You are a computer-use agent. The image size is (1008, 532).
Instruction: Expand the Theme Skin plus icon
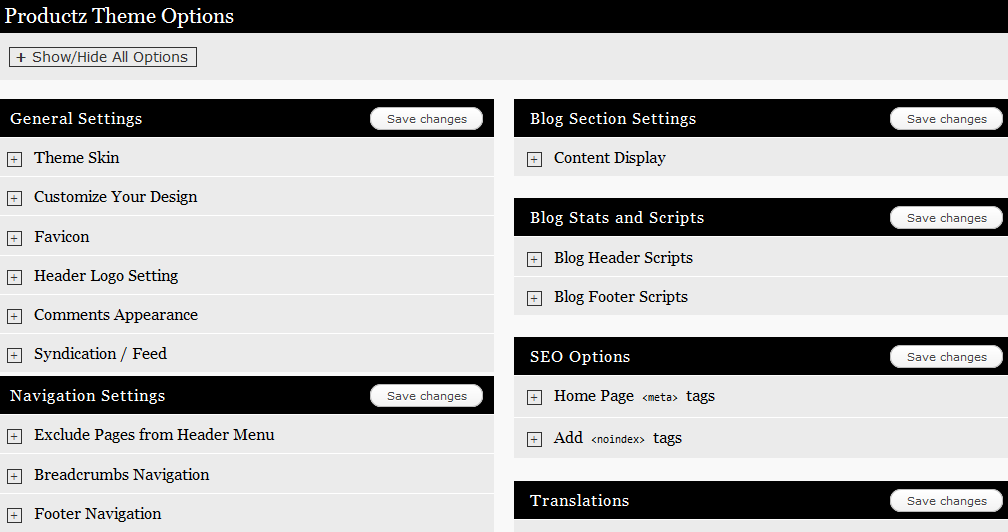[14, 159]
